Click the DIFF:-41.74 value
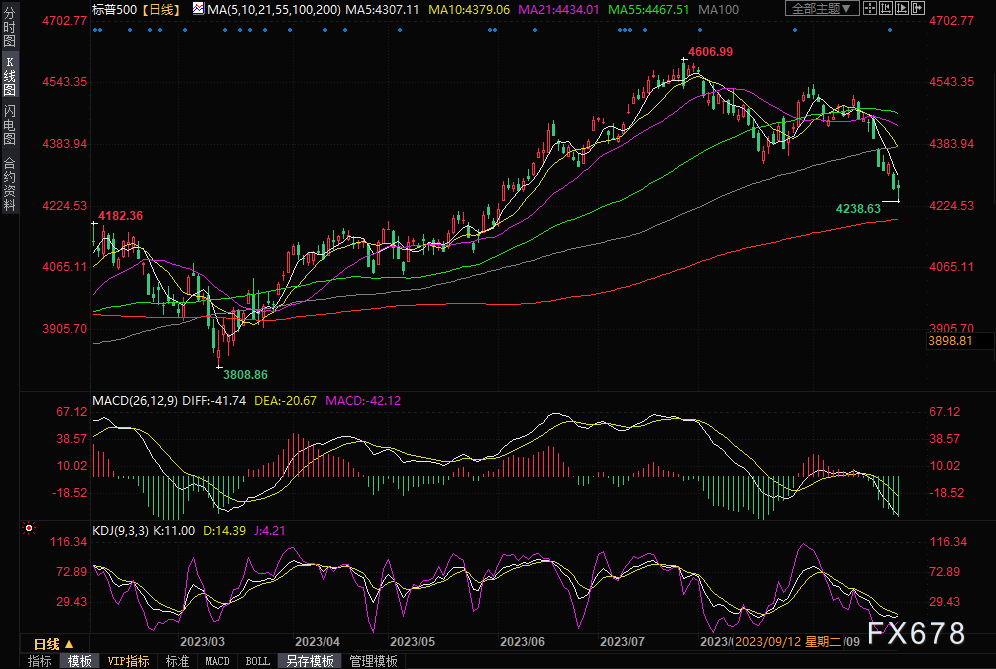Image resolution: width=996 pixels, height=669 pixels. (x=214, y=401)
